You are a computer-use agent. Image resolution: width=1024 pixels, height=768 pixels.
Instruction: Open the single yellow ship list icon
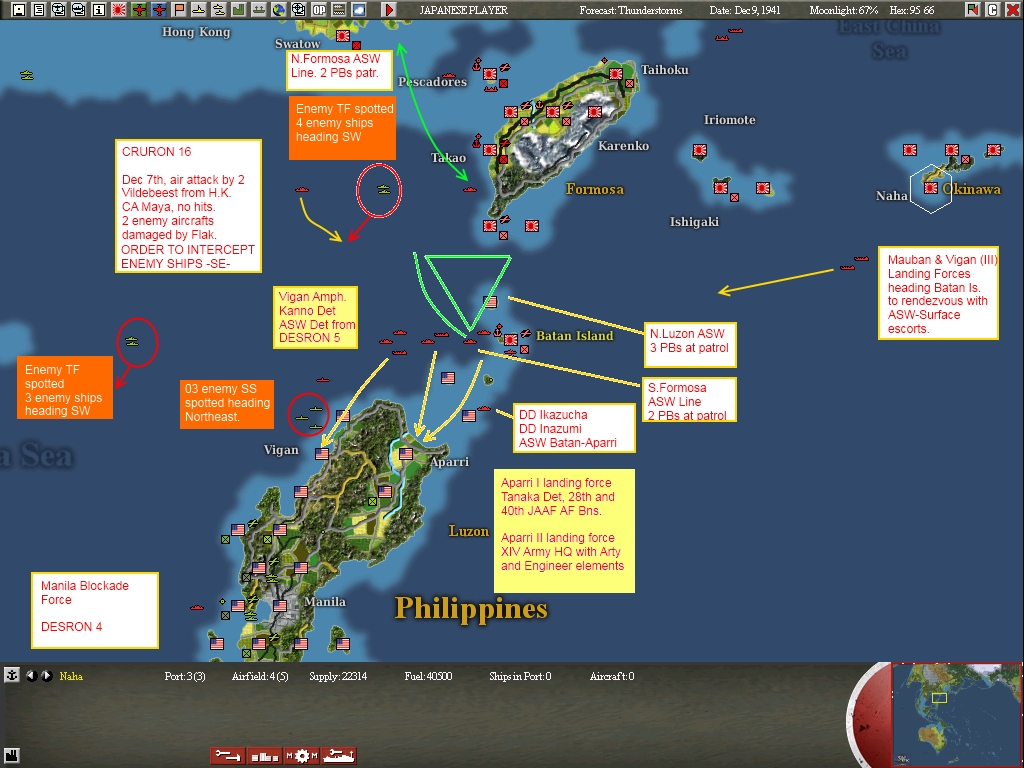(199, 10)
